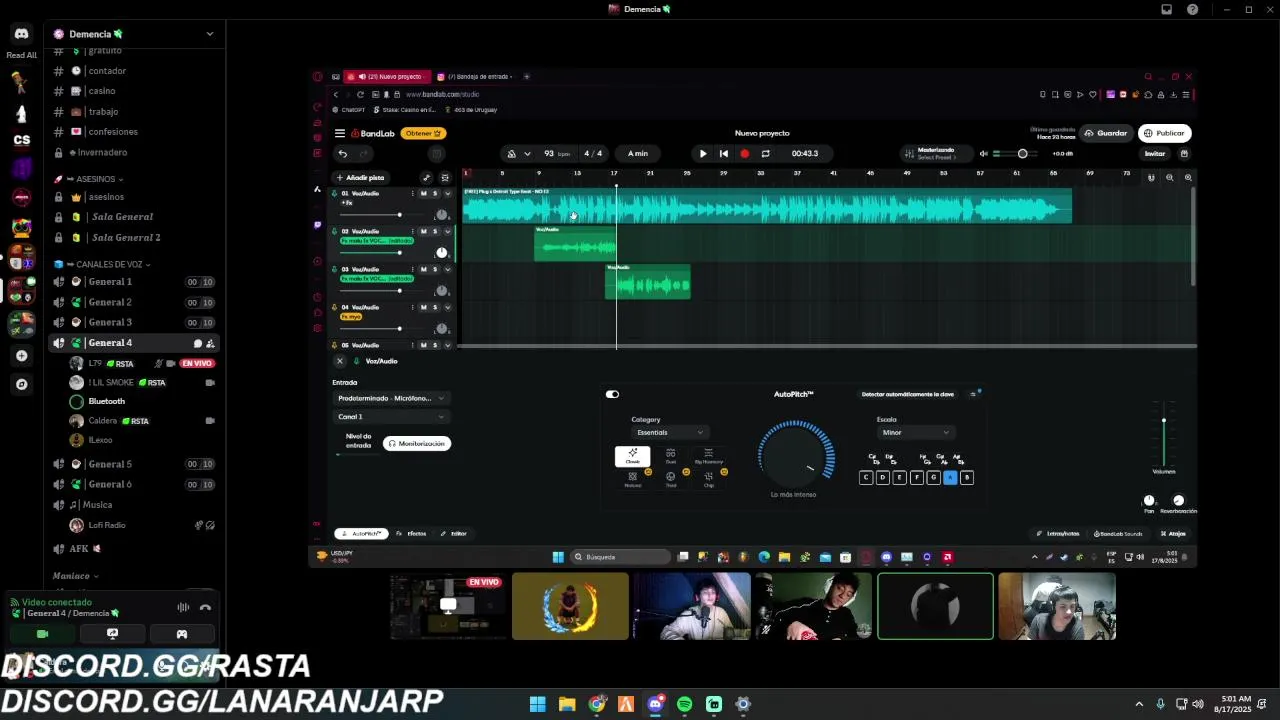Save project with Guardar button
Image resolution: width=1280 pixels, height=720 pixels.
tap(1106, 133)
